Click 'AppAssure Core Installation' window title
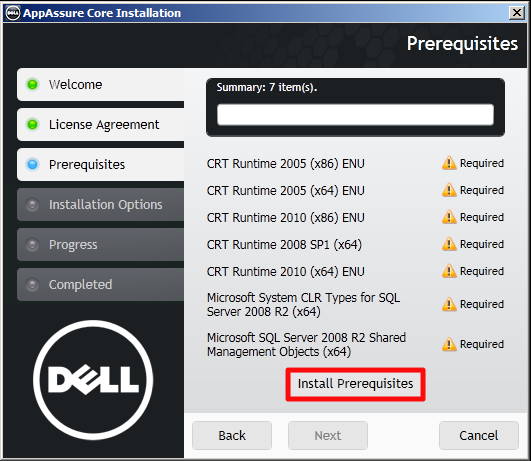This screenshot has width=531, height=461. coord(102,13)
